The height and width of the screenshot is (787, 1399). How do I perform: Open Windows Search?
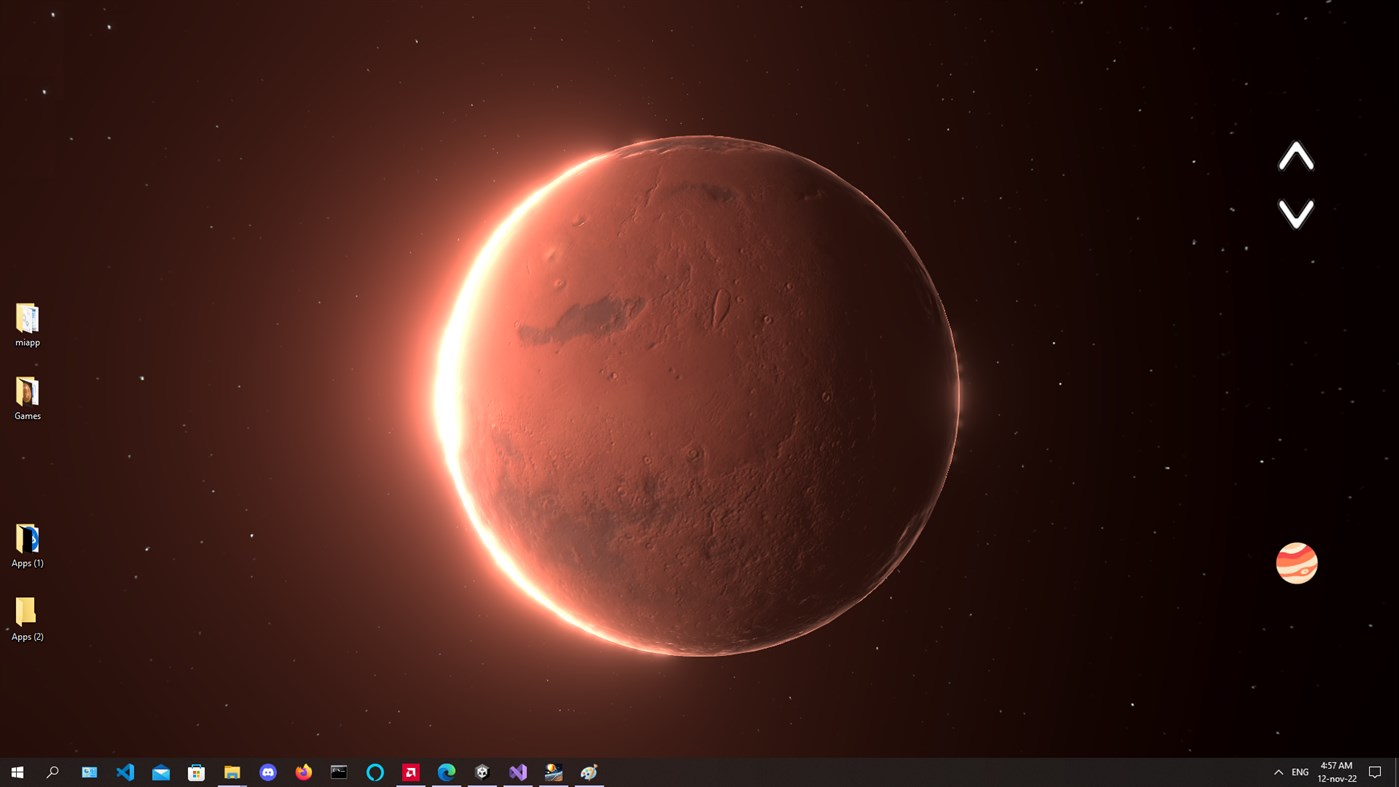pyautogui.click(x=52, y=771)
